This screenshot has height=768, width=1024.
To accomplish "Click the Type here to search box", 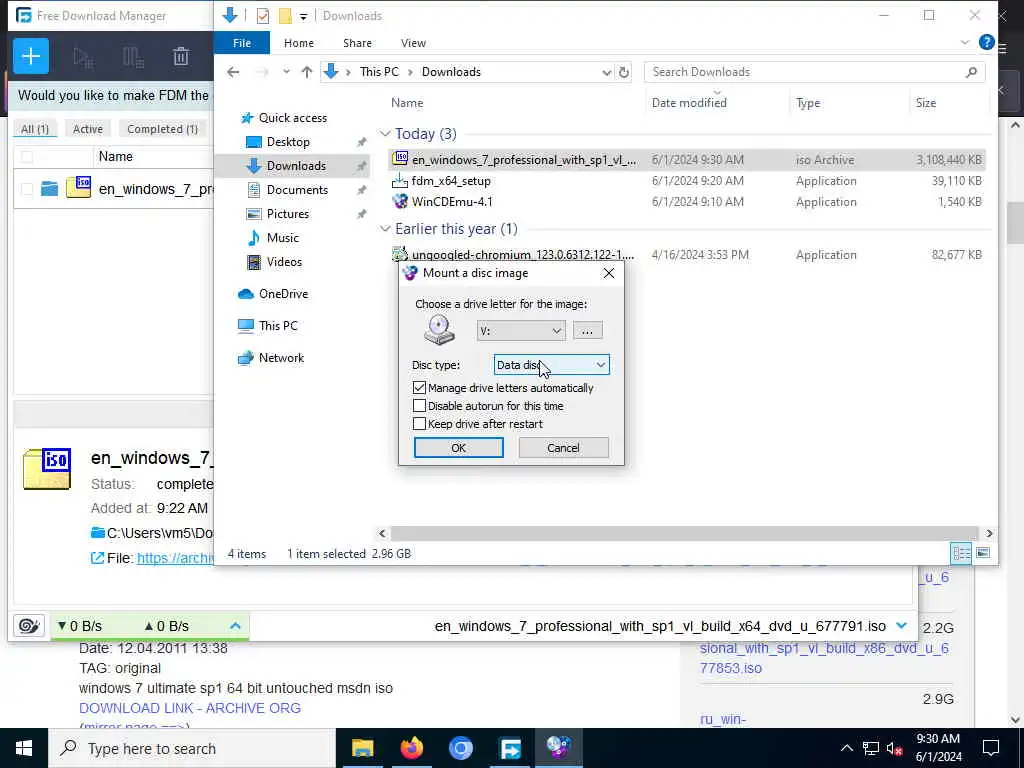I will 193,748.
